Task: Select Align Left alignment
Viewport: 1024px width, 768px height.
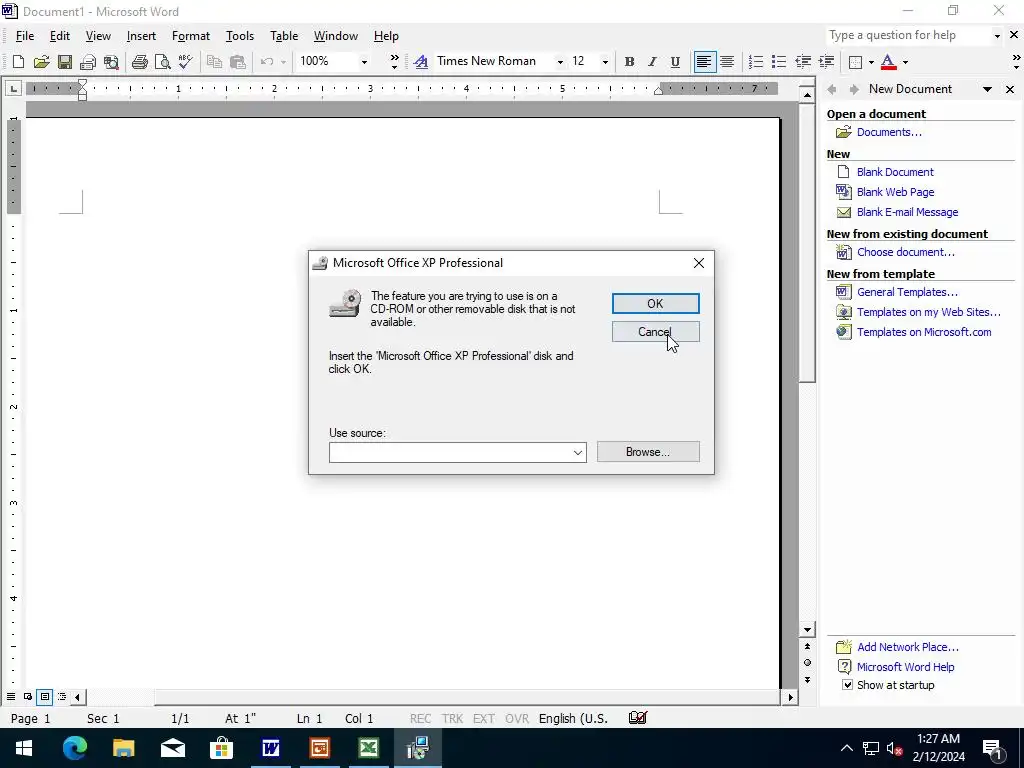Action: coord(704,62)
